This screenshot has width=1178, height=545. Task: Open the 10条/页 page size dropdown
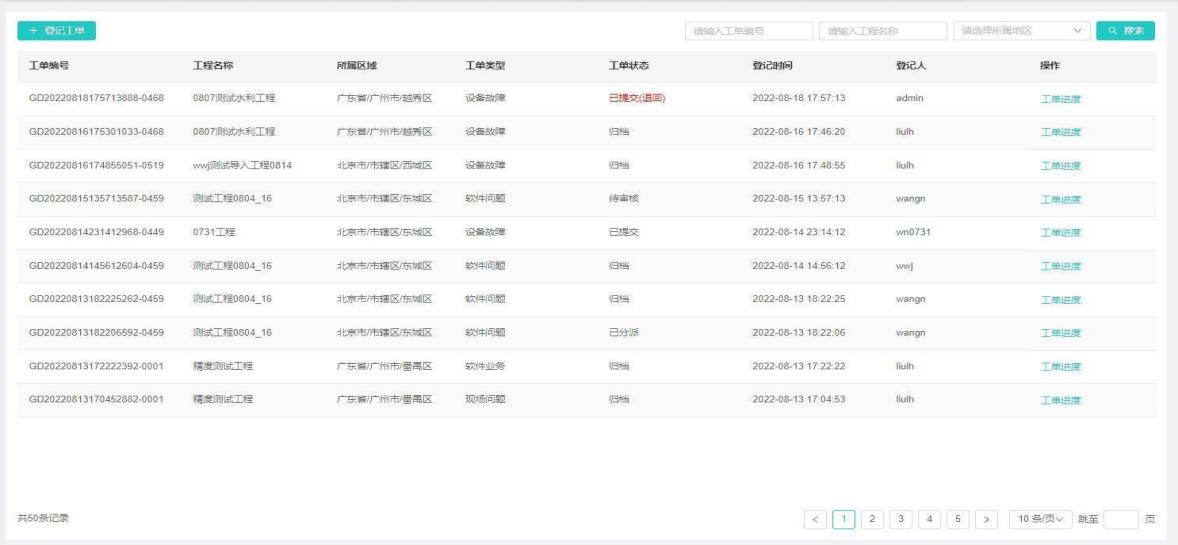pyautogui.click(x=1040, y=518)
